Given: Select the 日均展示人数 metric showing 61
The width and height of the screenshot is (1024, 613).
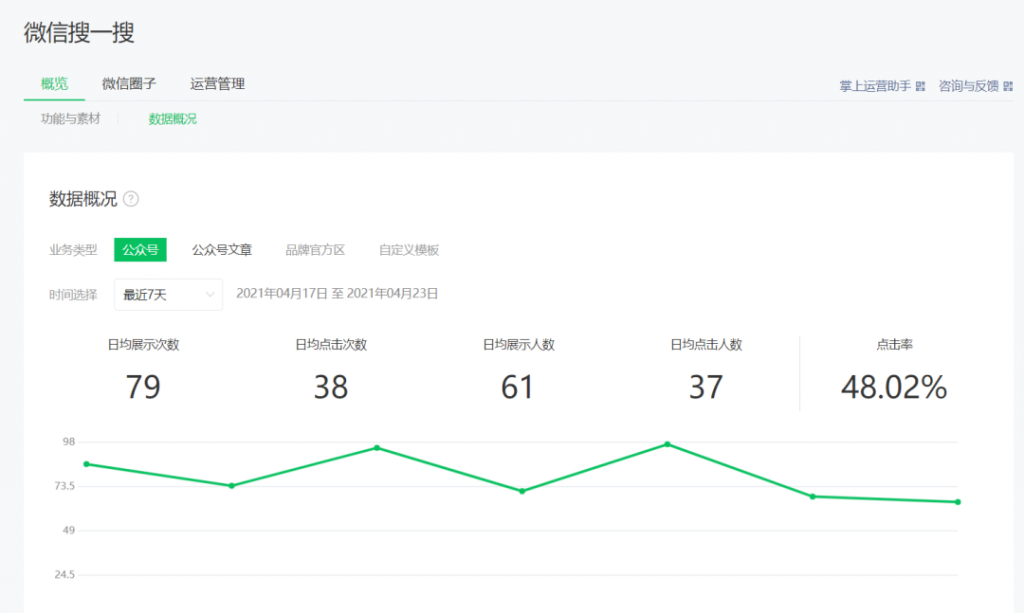Looking at the screenshot, I should click(519, 371).
